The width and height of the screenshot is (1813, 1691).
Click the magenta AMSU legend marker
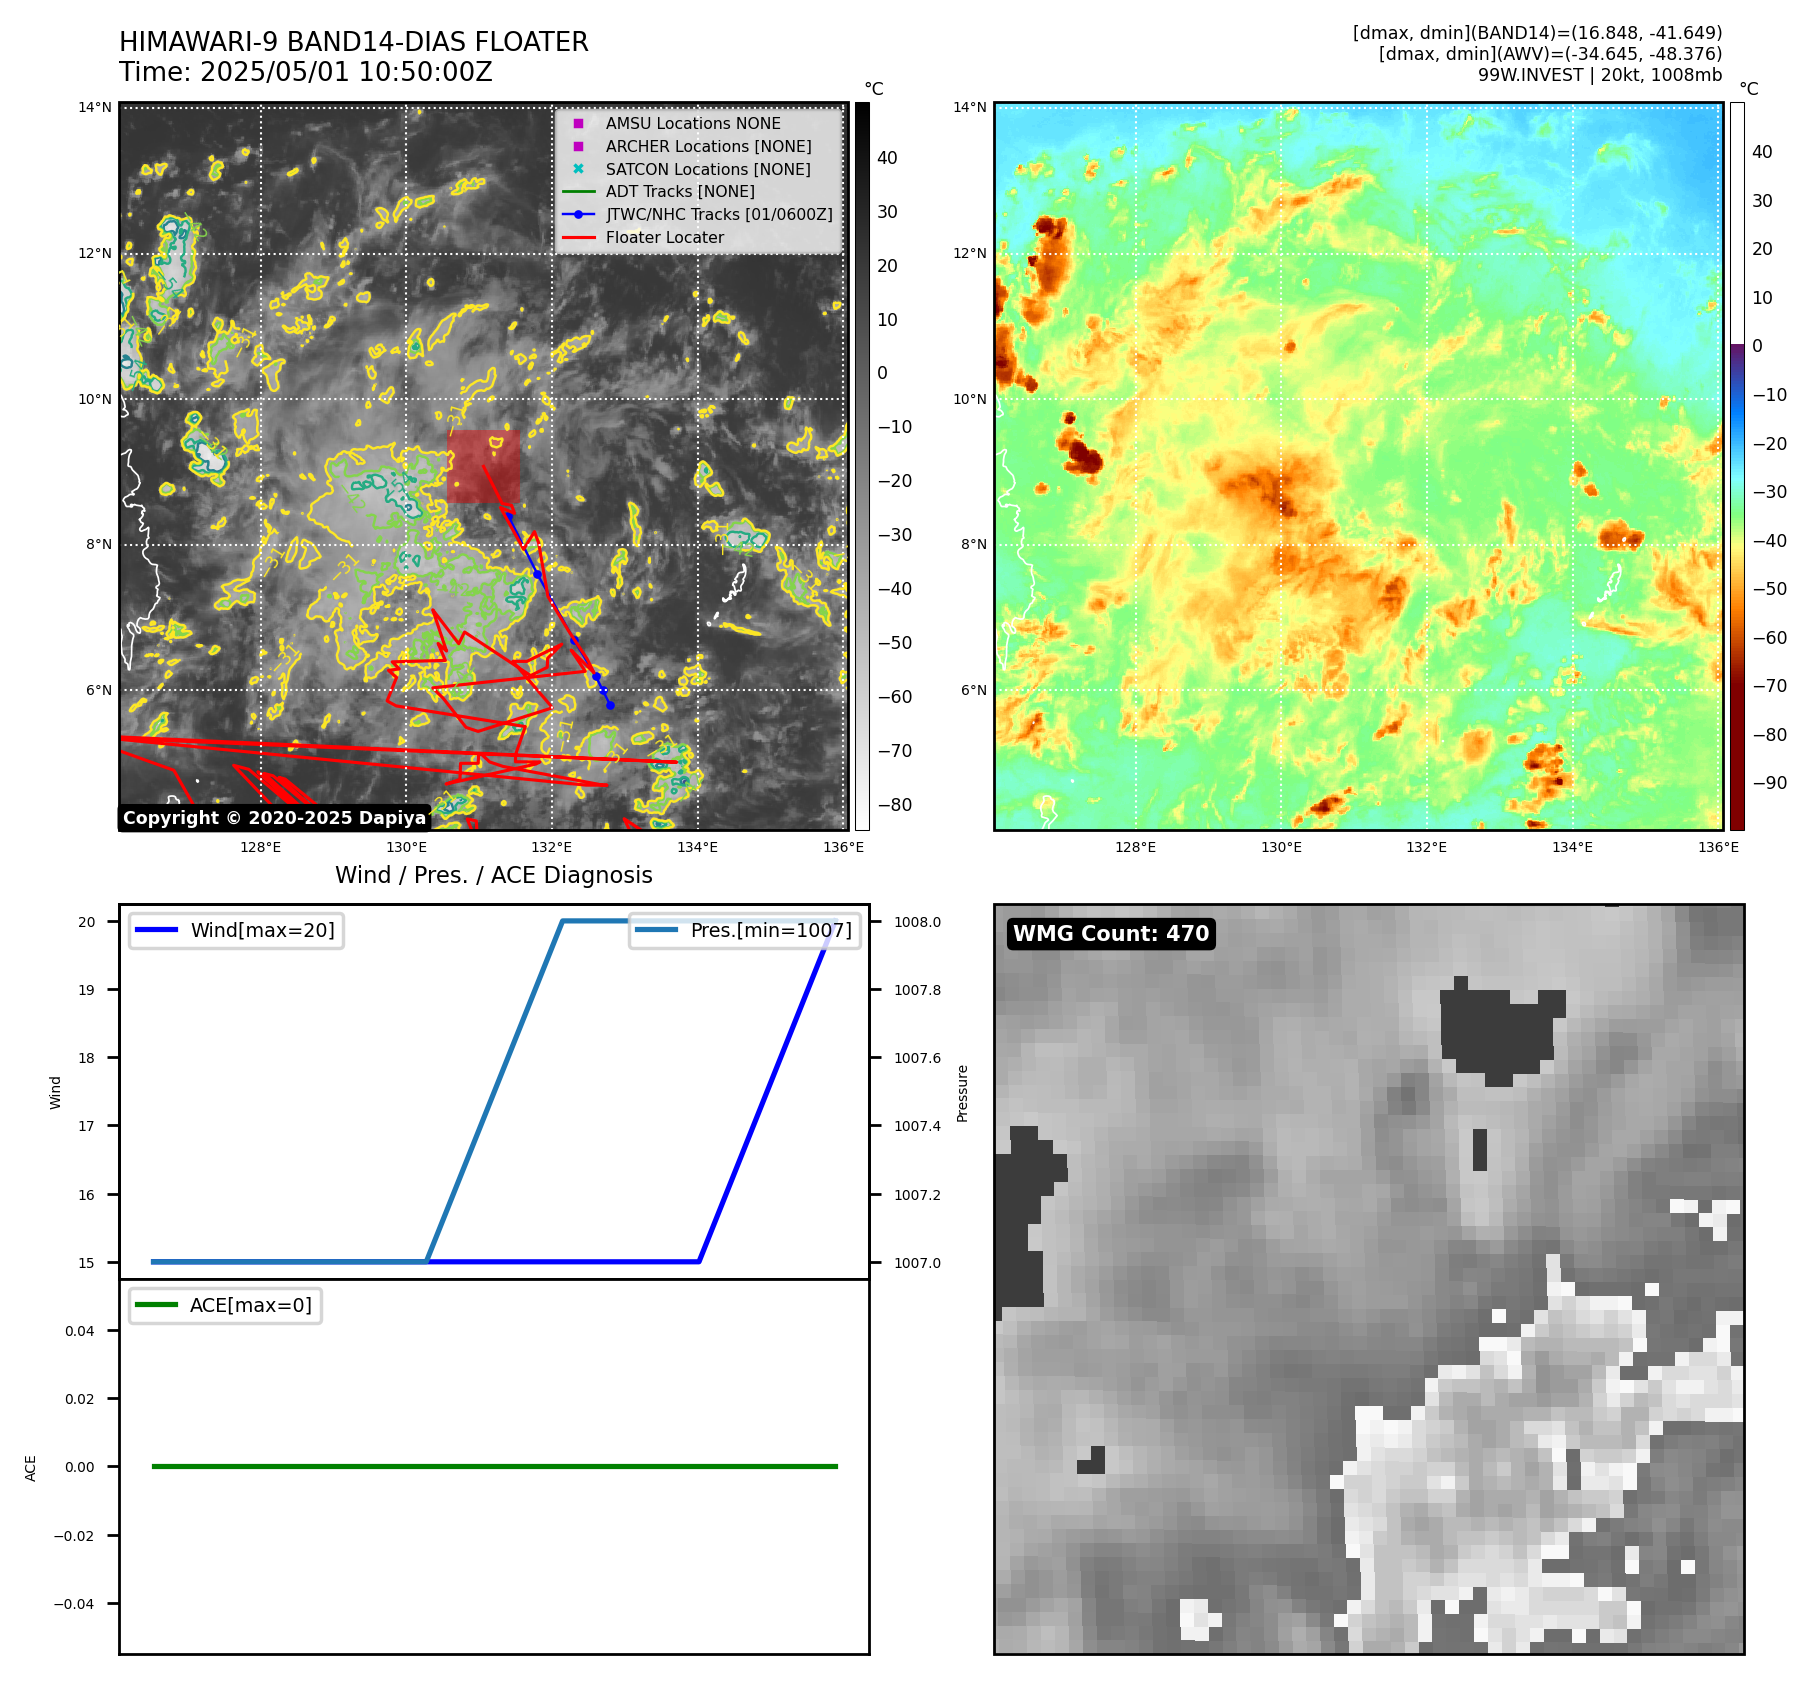tap(578, 123)
